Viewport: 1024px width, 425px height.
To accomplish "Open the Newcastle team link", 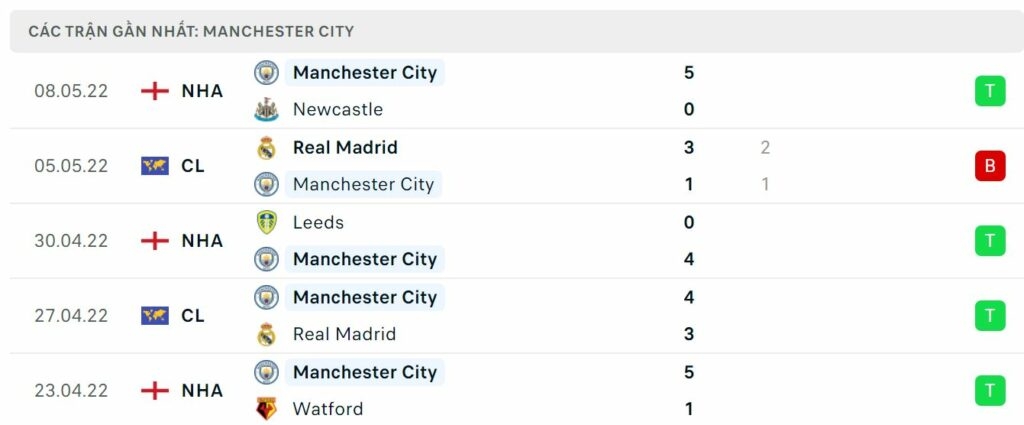I will (x=337, y=109).
